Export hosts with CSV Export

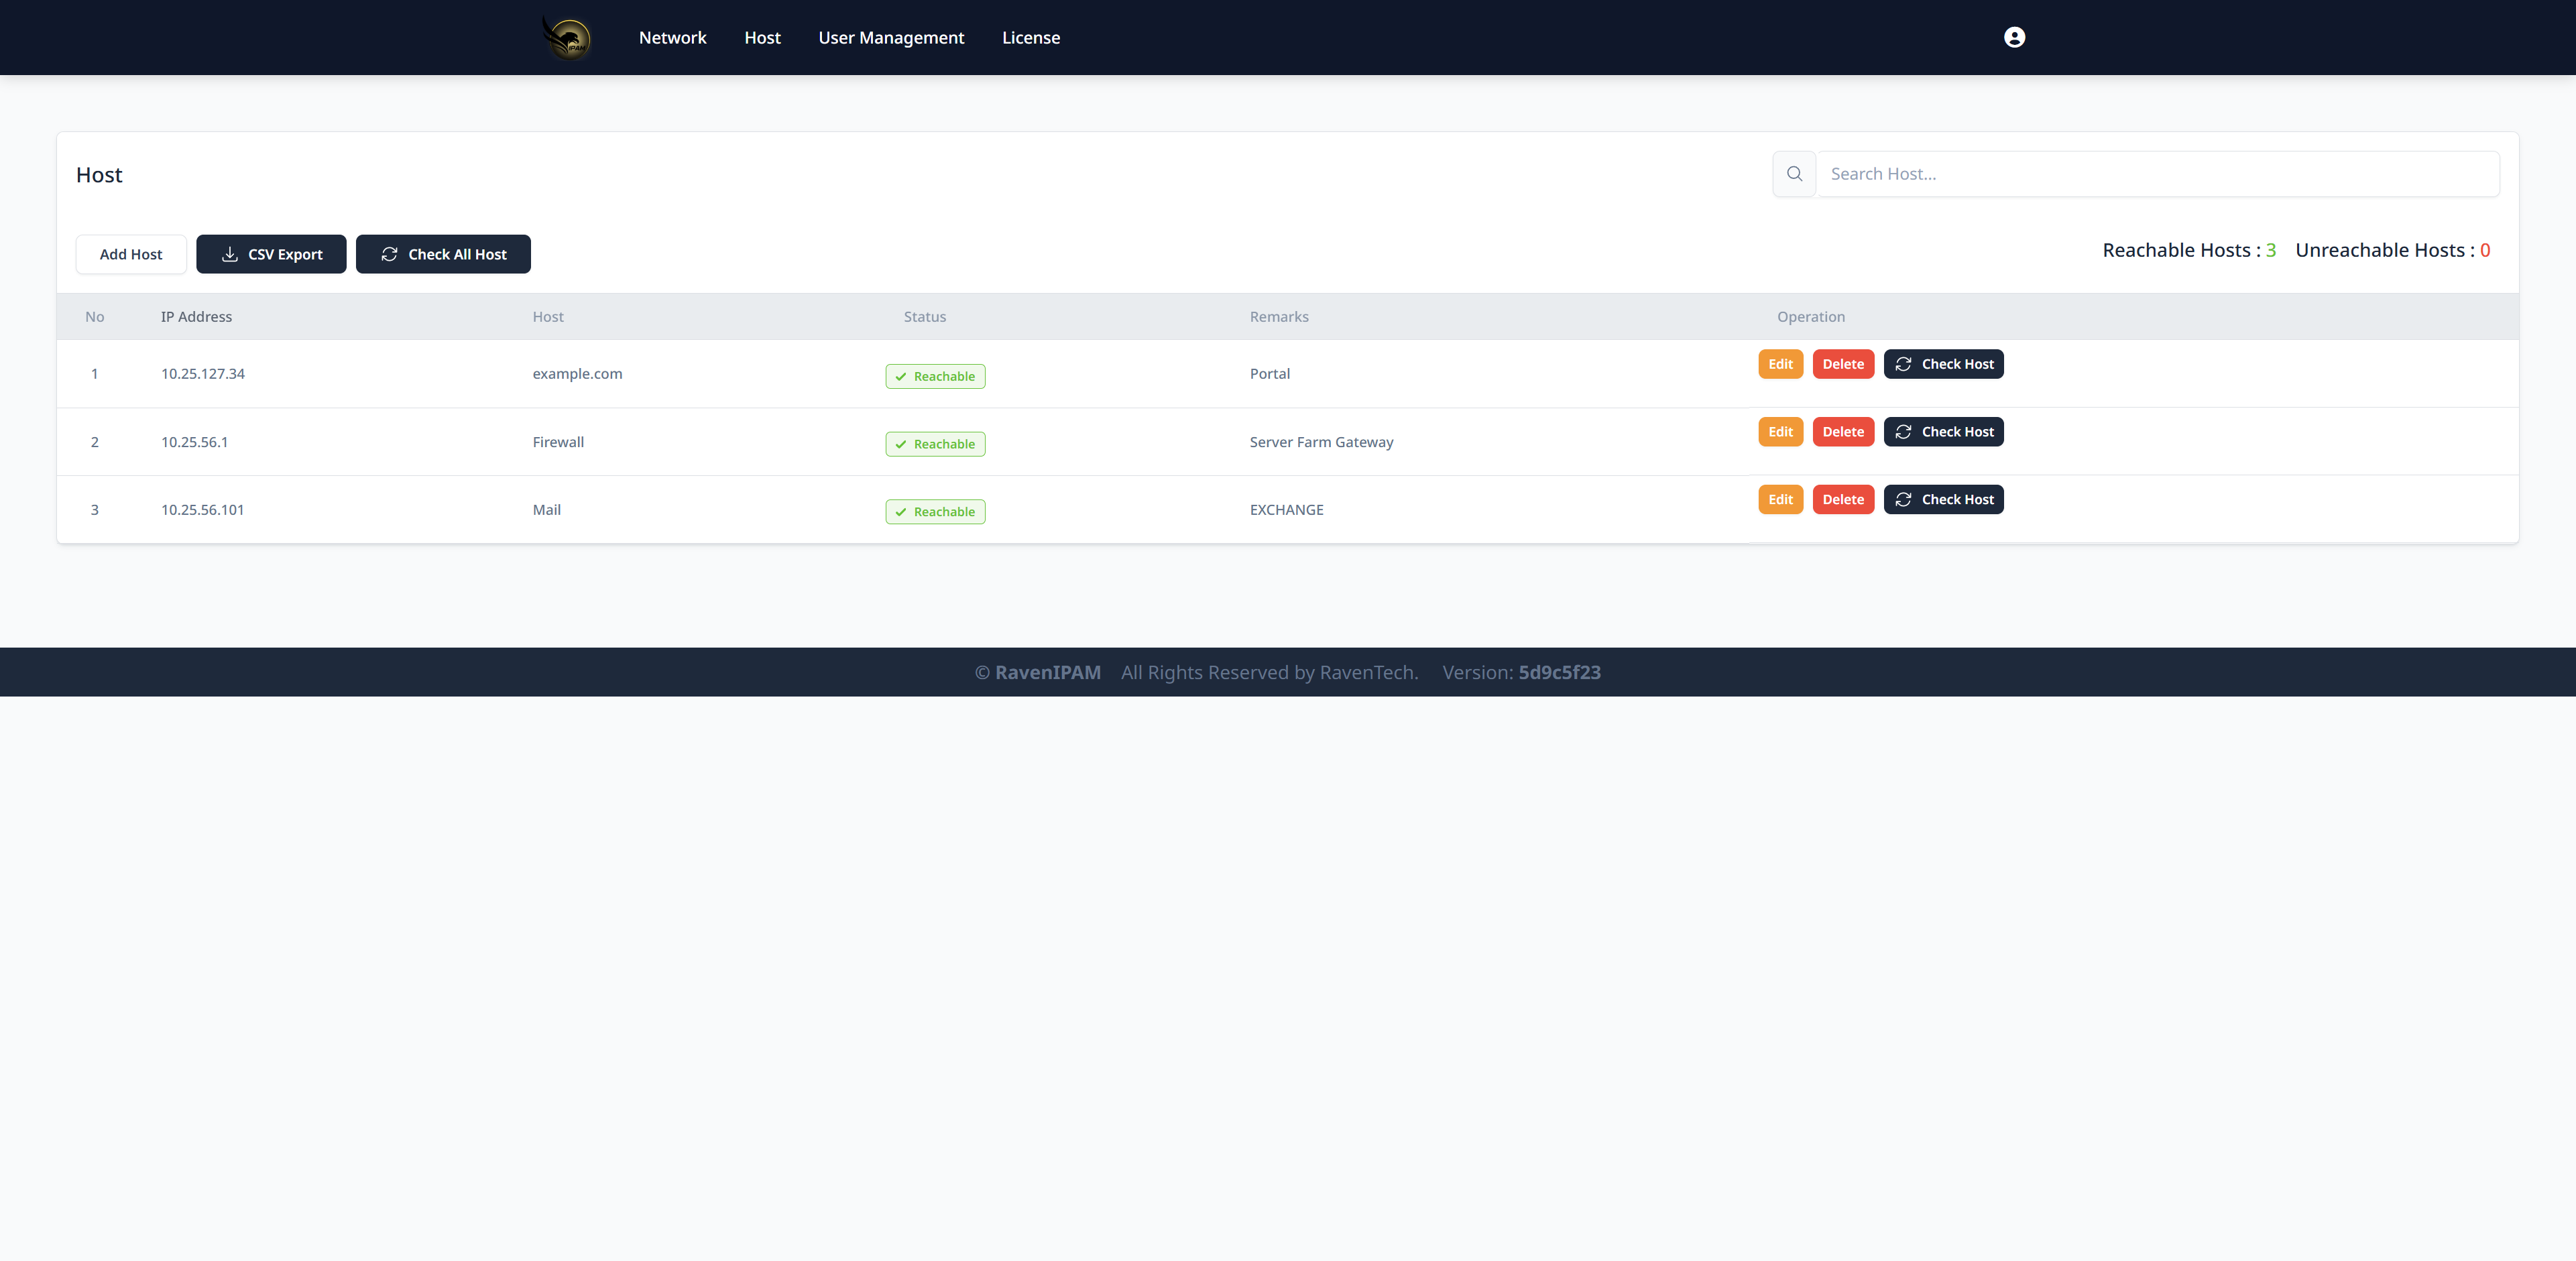click(x=271, y=254)
